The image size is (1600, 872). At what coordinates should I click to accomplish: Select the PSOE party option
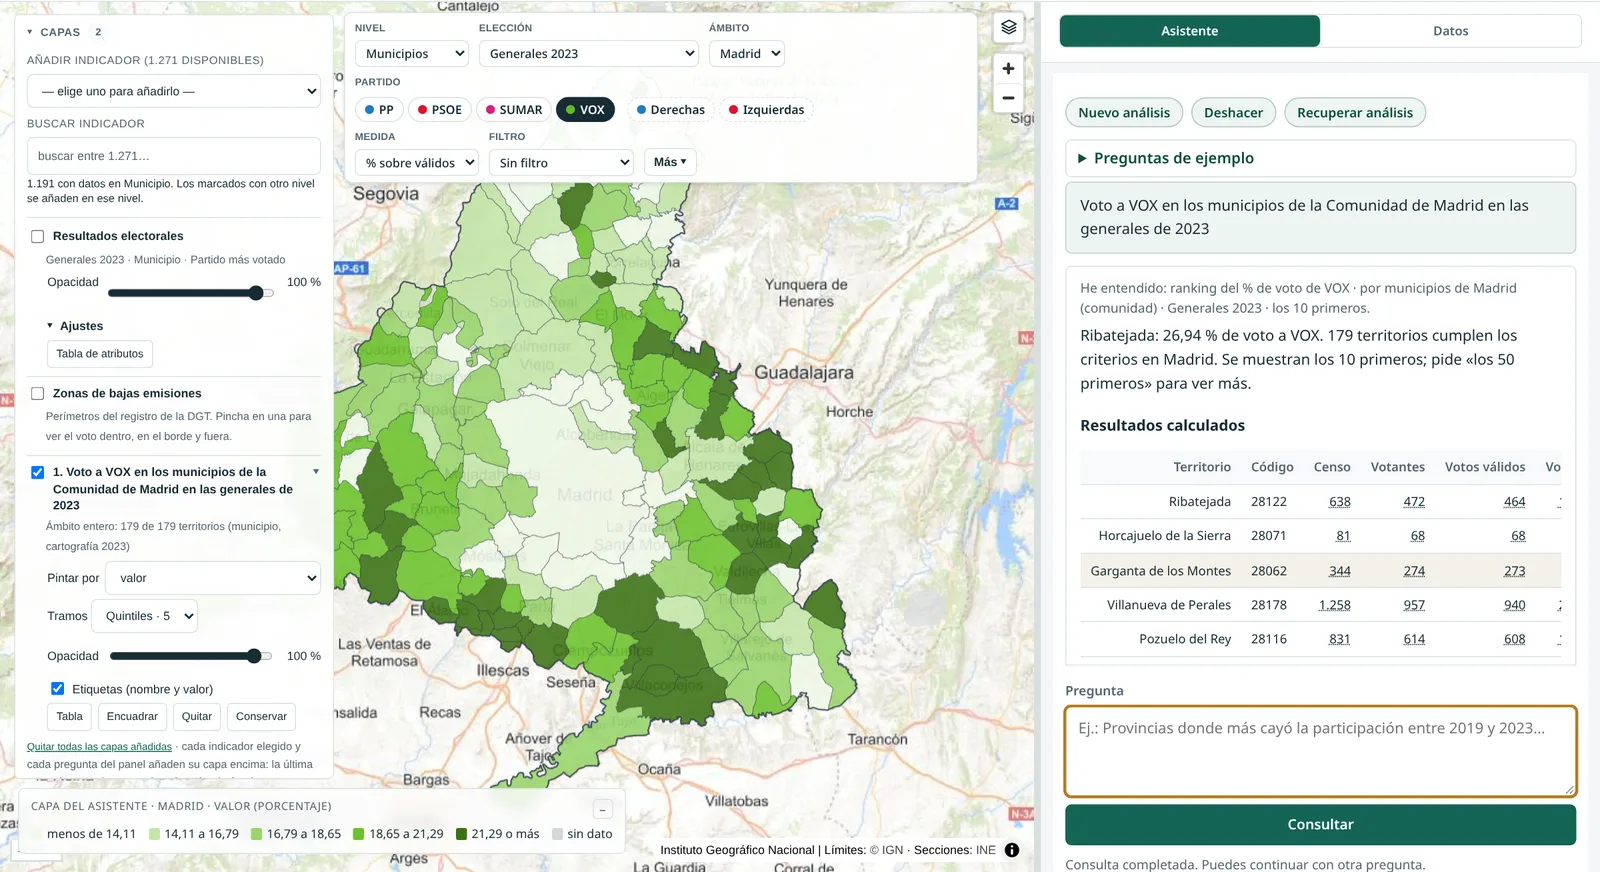440,110
